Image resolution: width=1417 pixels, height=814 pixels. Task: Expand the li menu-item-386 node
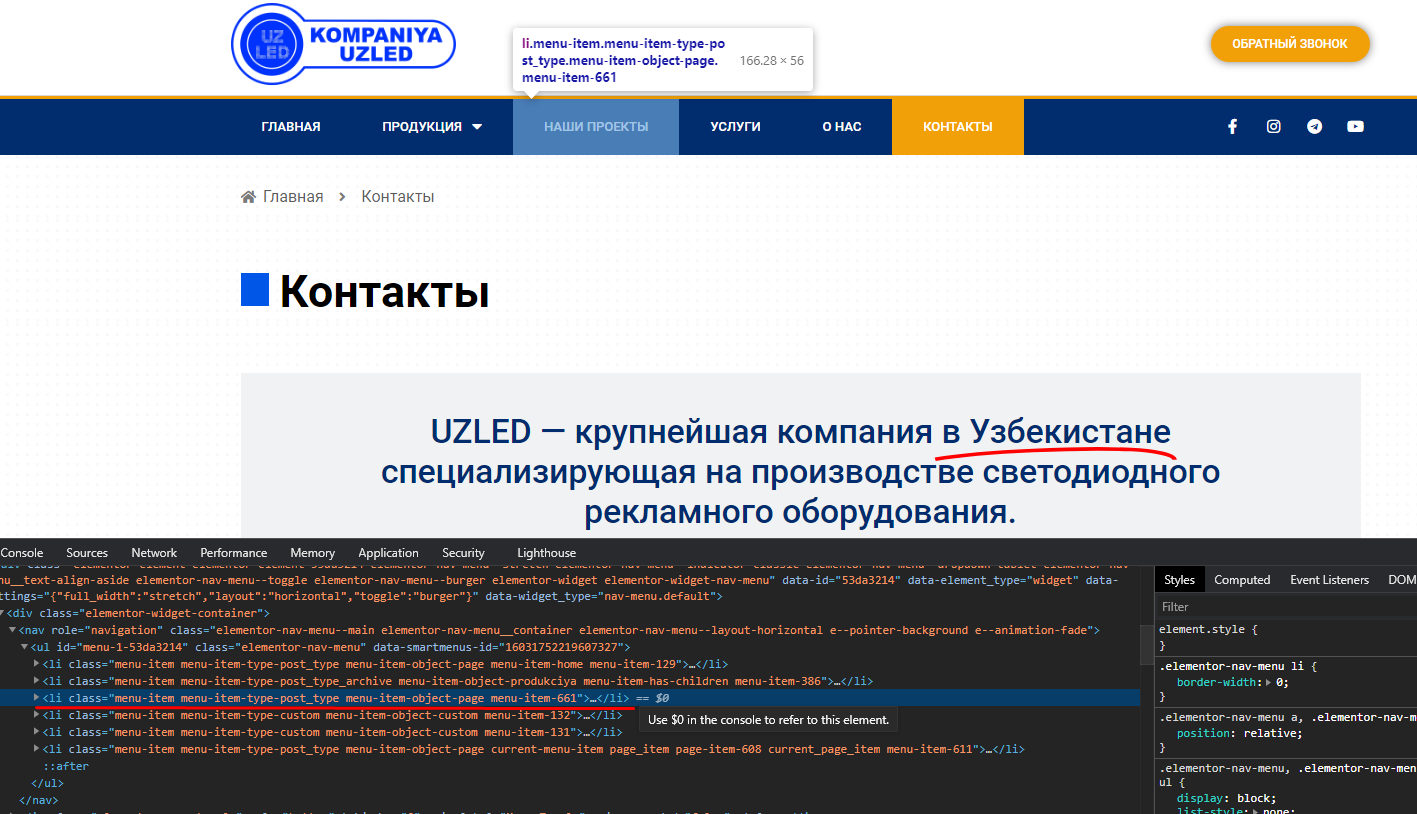click(x=37, y=681)
